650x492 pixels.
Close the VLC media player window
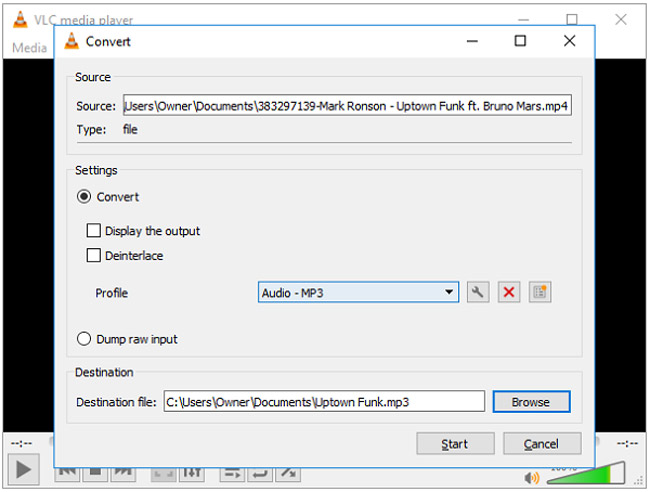(x=621, y=19)
